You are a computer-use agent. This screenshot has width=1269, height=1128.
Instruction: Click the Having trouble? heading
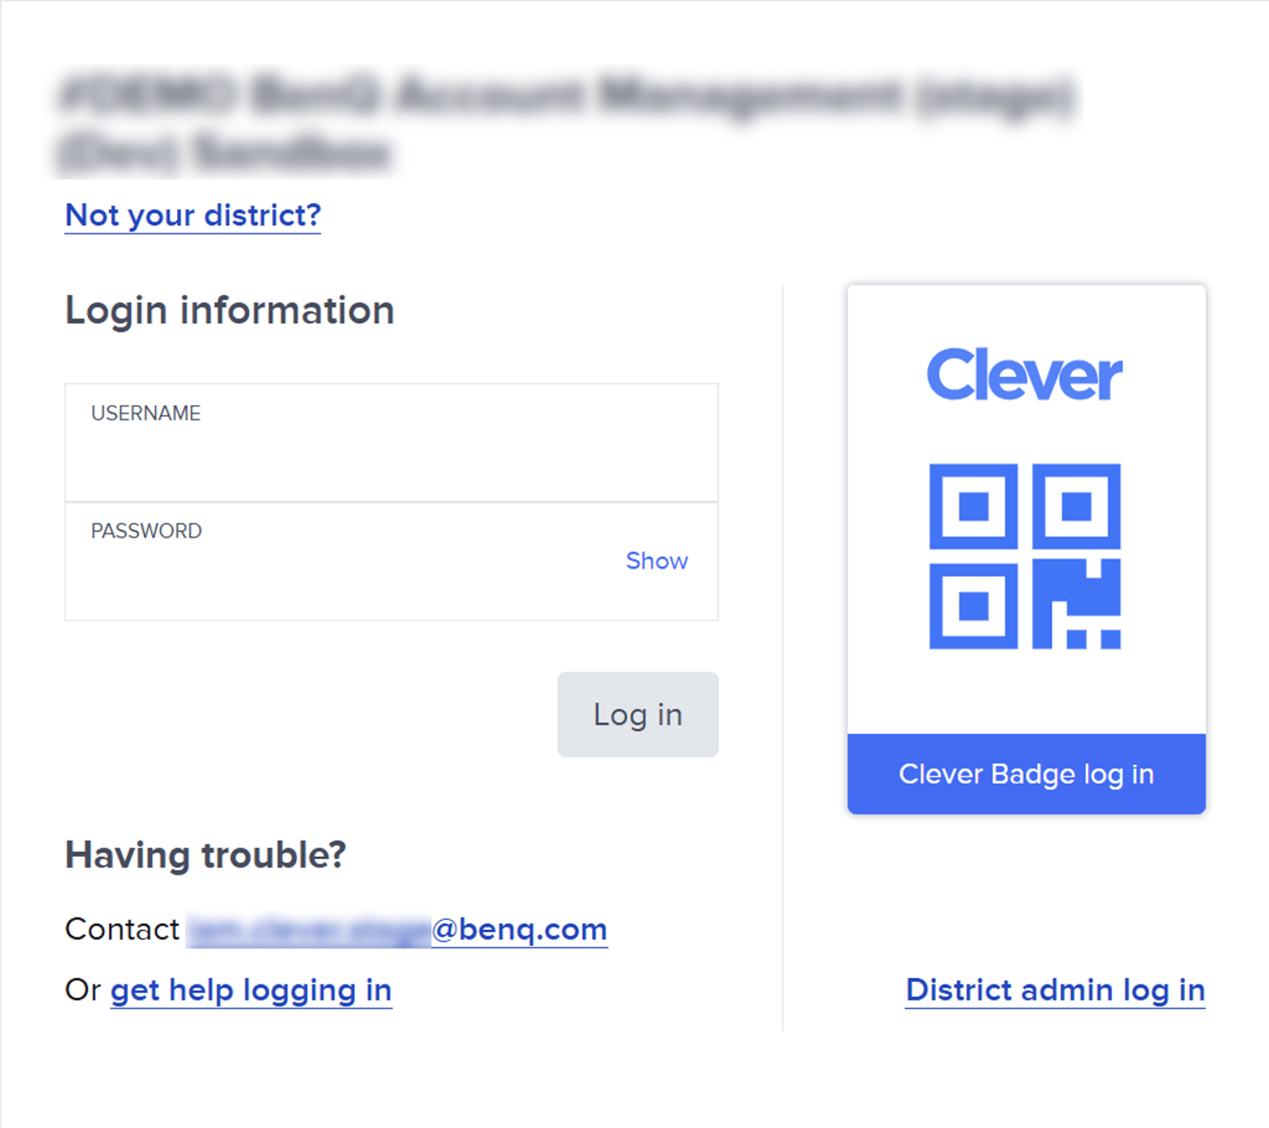pos(206,856)
